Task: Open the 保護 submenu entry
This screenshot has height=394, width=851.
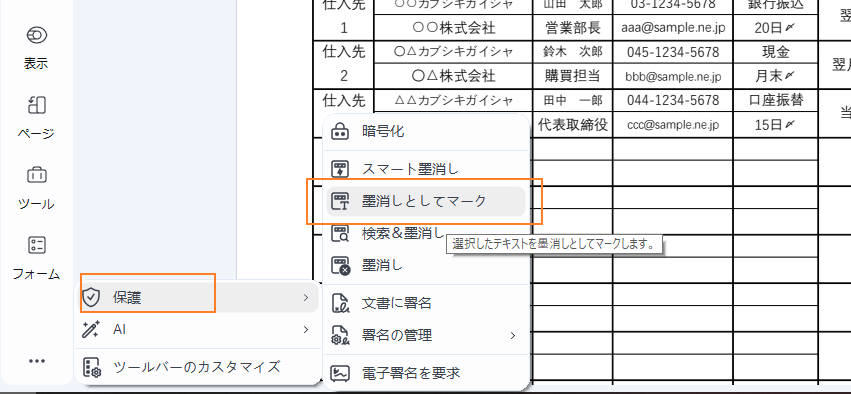Action: pyautogui.click(x=198, y=297)
